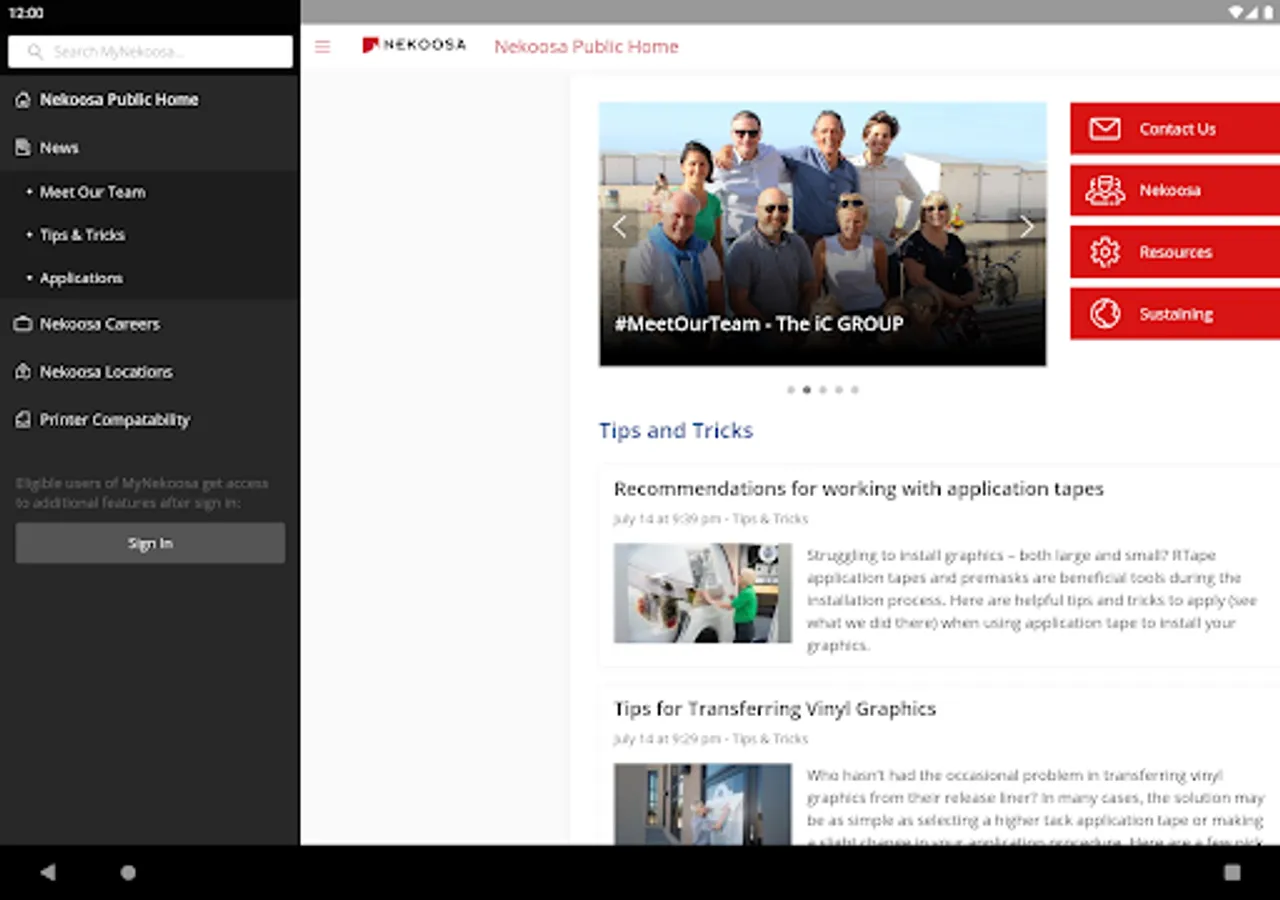The height and width of the screenshot is (900, 1280).
Task: Tap the Android home circle button
Action: (x=128, y=872)
